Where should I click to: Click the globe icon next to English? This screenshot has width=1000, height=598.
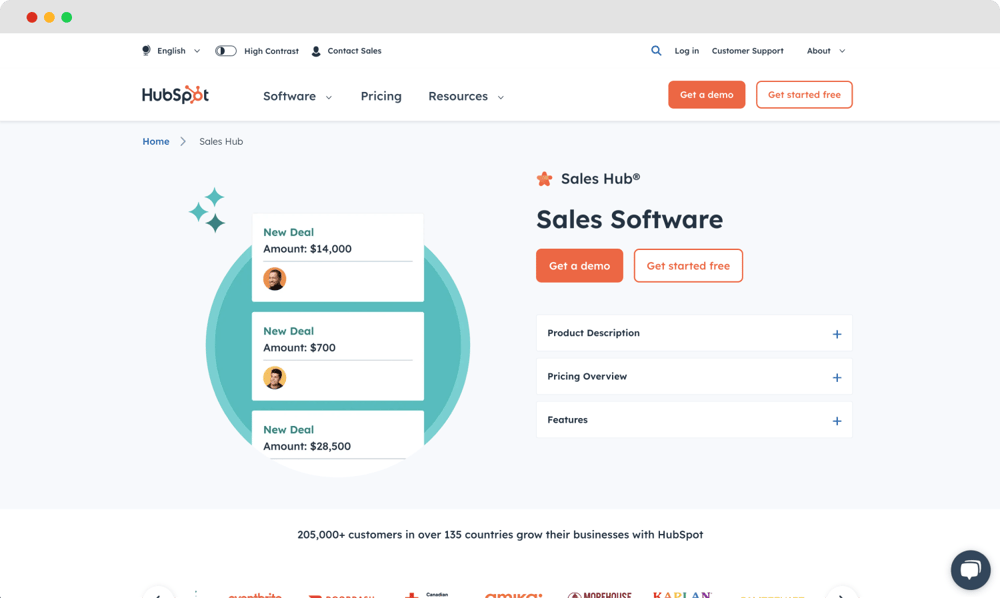144,50
